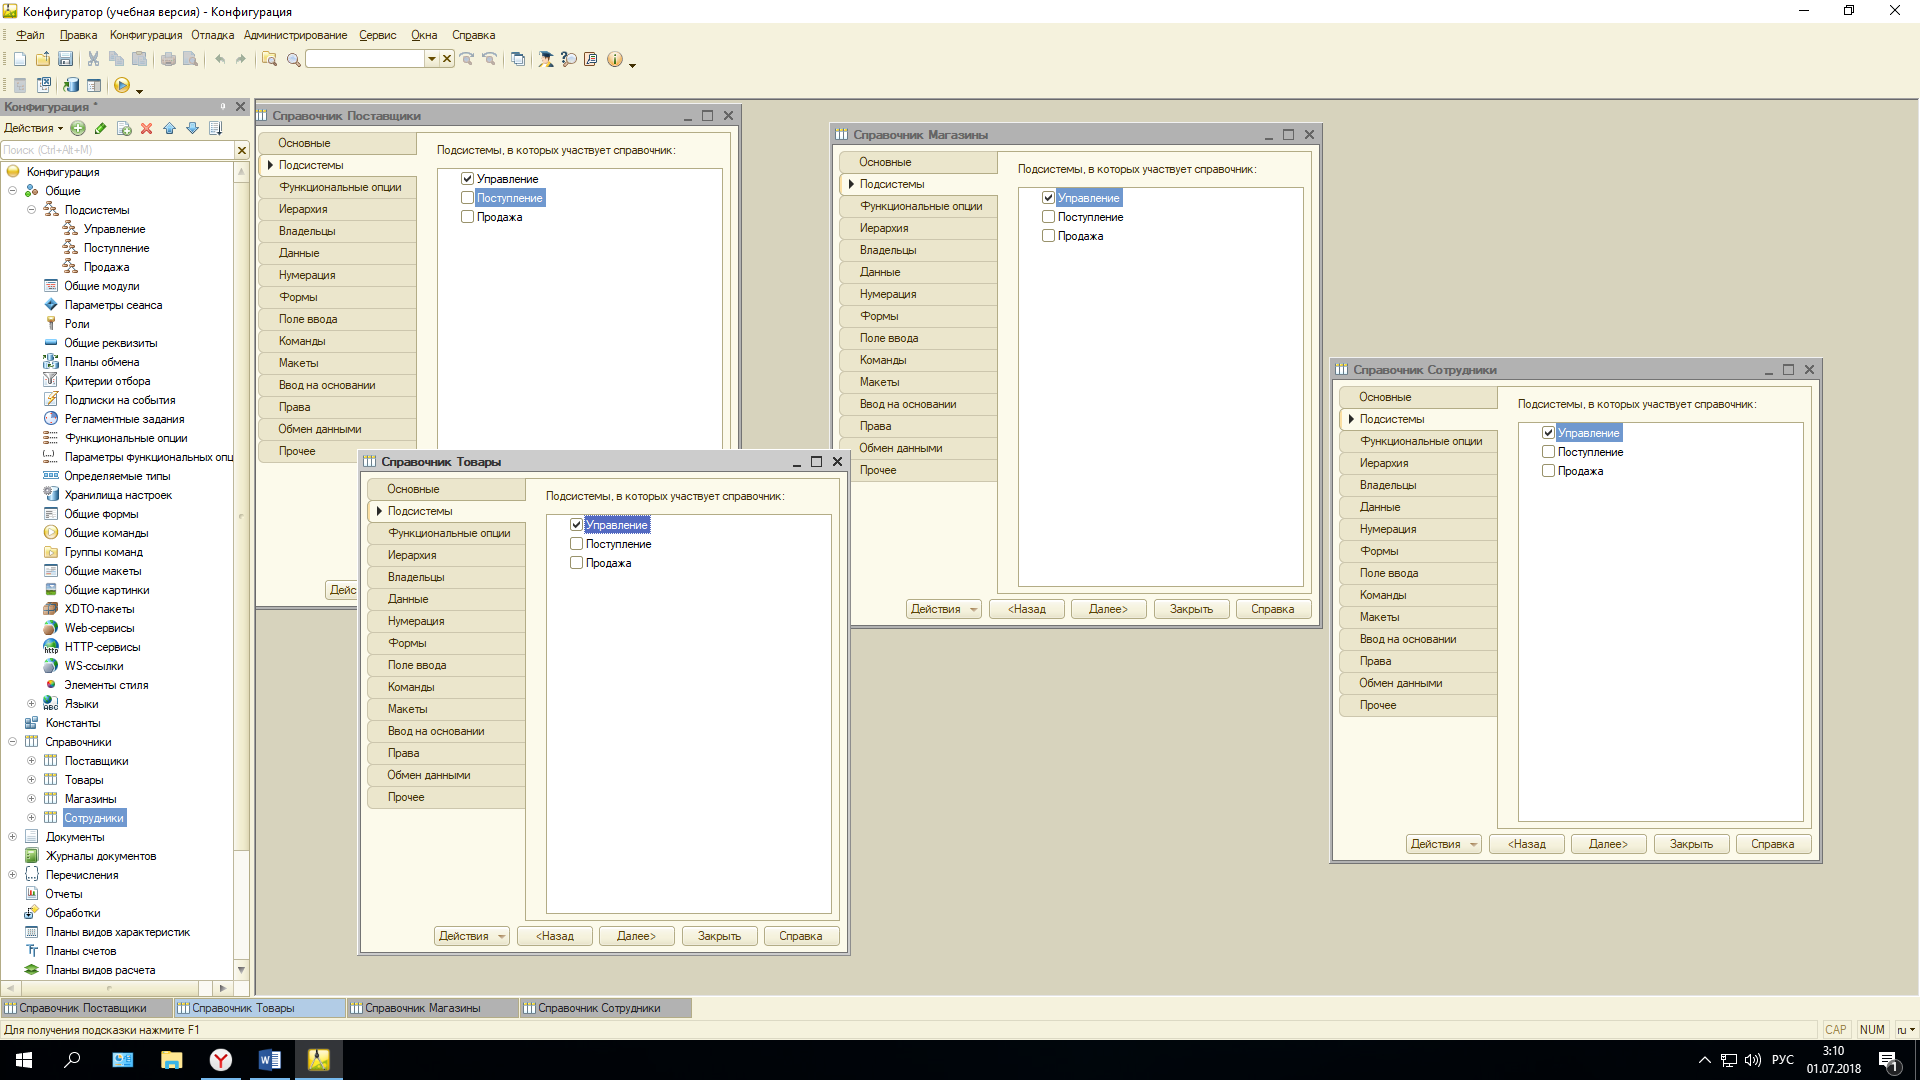This screenshot has width=1920, height=1080.
Task: Click the Update database configuration icon
Action: pyautogui.click(x=71, y=86)
